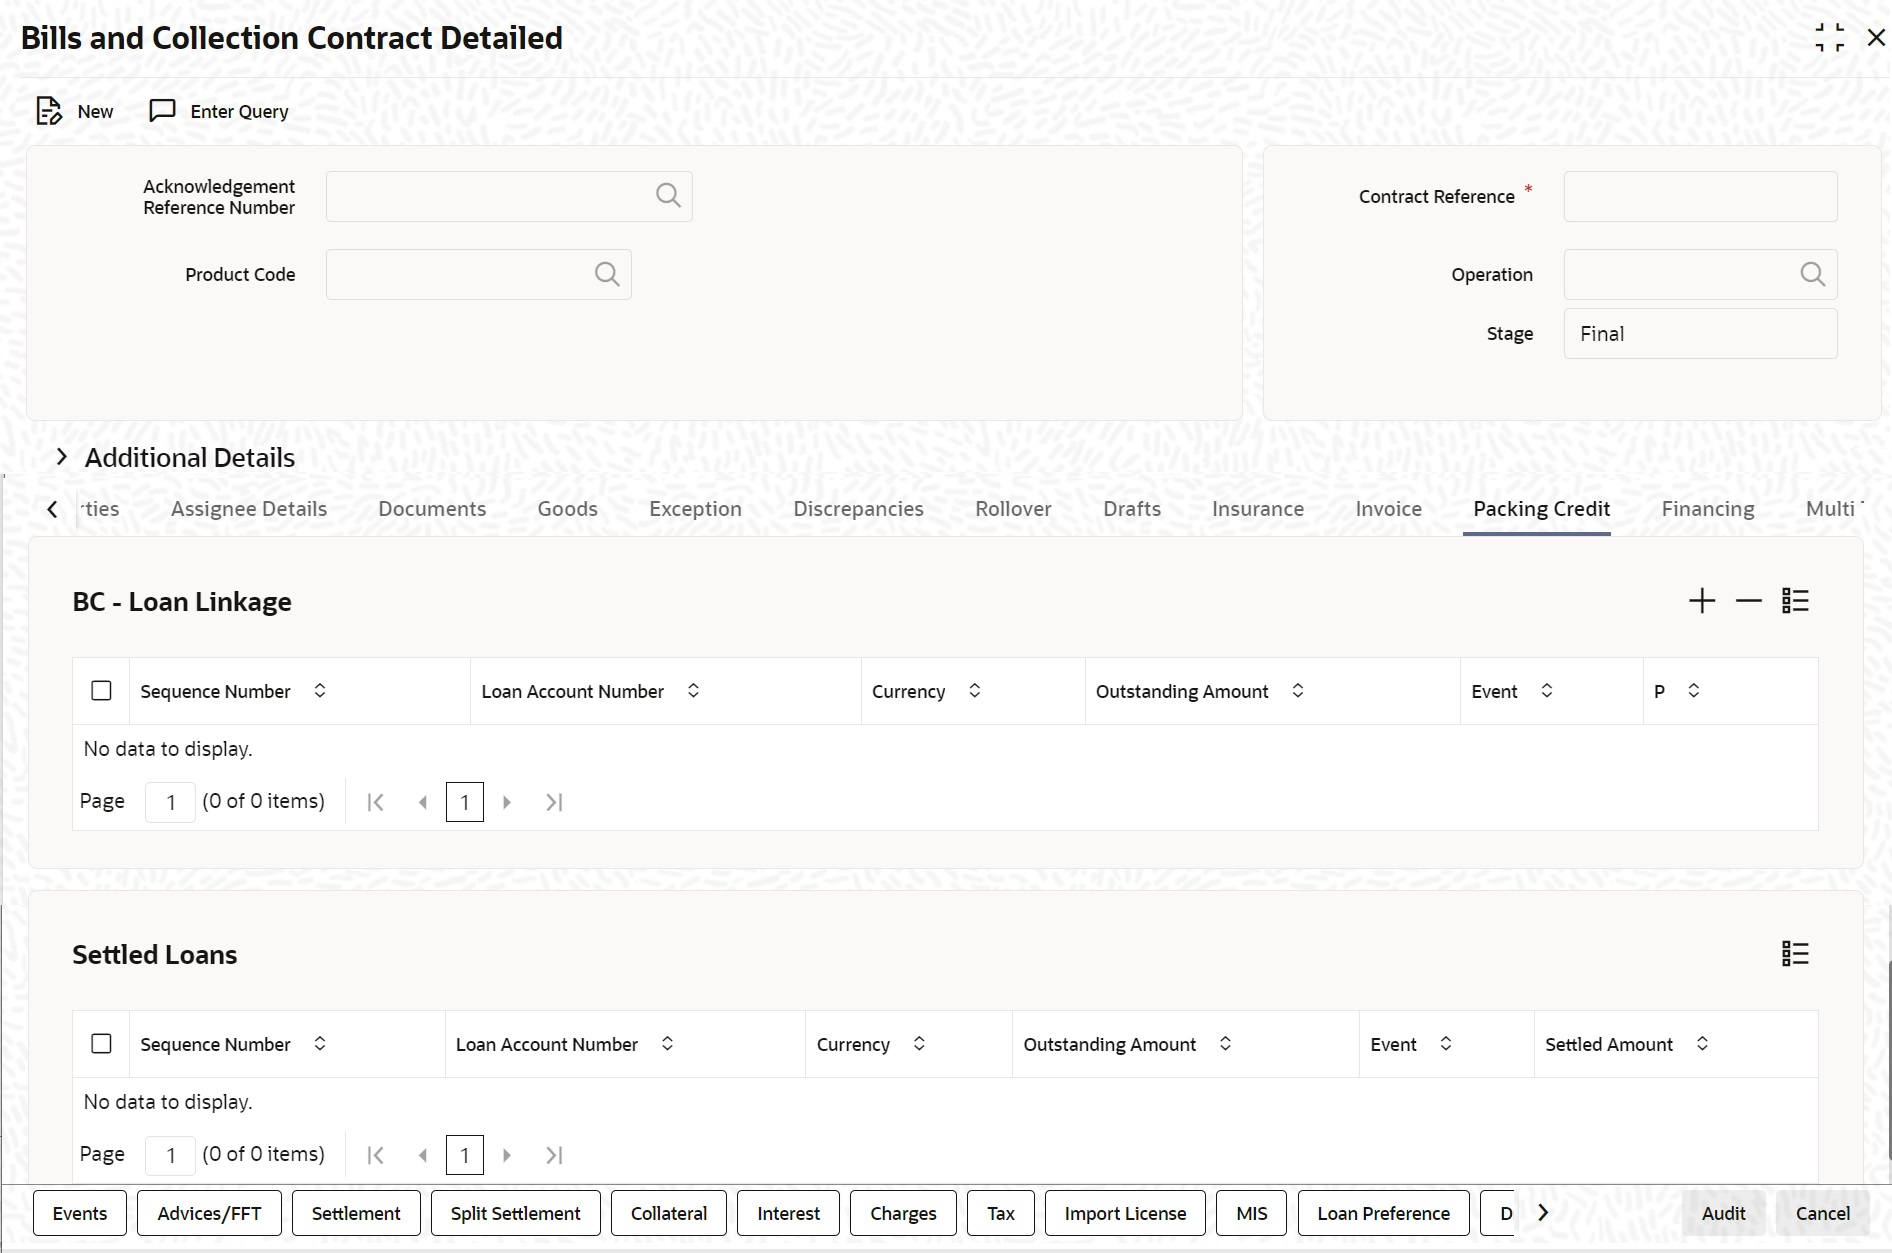This screenshot has width=1892, height=1253.
Task: Show more bottom buttons with right chevron
Action: pyautogui.click(x=1543, y=1213)
